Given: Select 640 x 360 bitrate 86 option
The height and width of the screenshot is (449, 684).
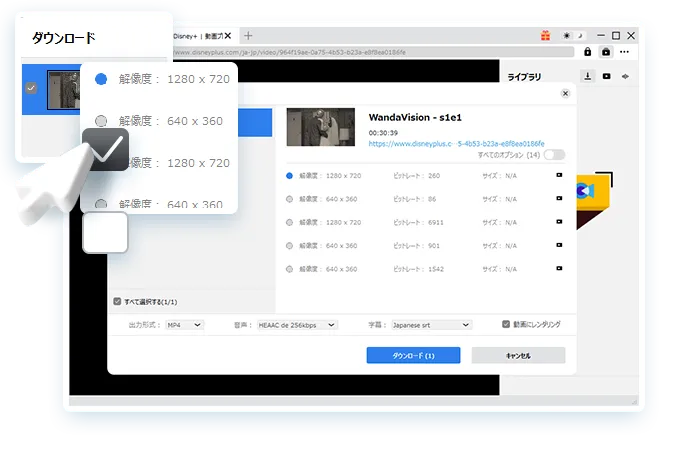Looking at the screenshot, I should click(x=289, y=199).
